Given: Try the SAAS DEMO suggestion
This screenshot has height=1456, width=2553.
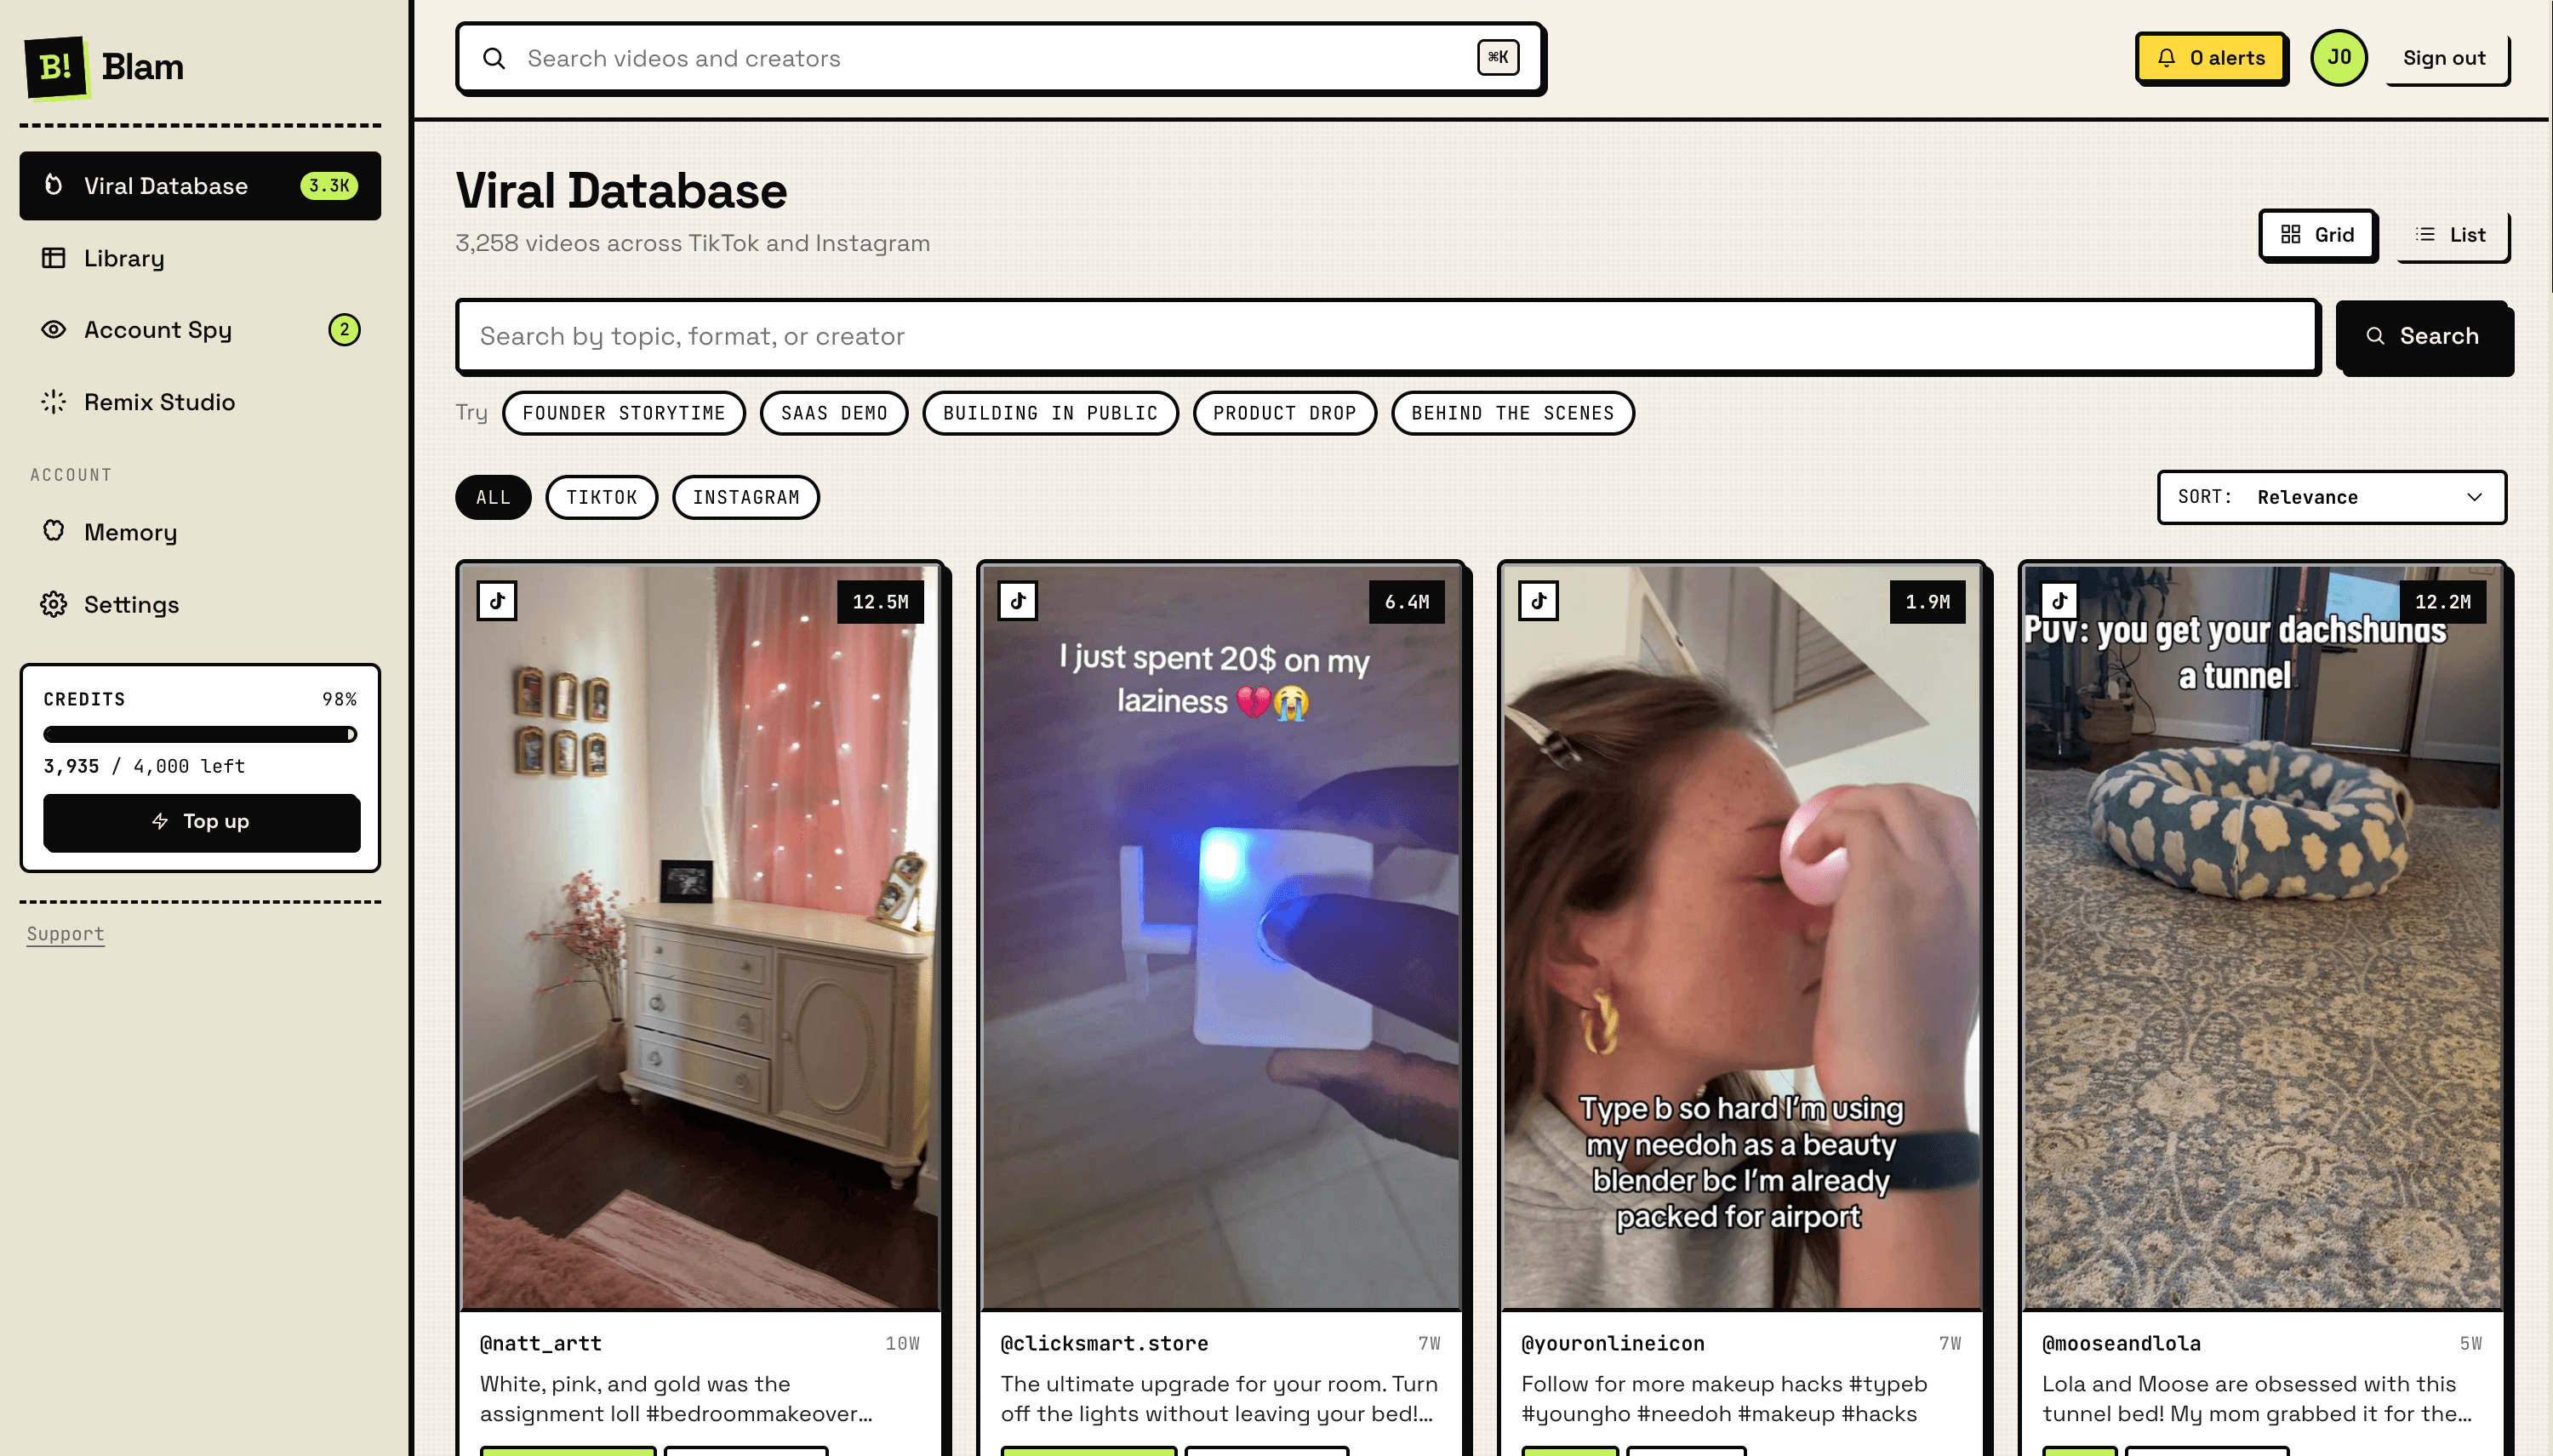Looking at the screenshot, I should point(834,413).
